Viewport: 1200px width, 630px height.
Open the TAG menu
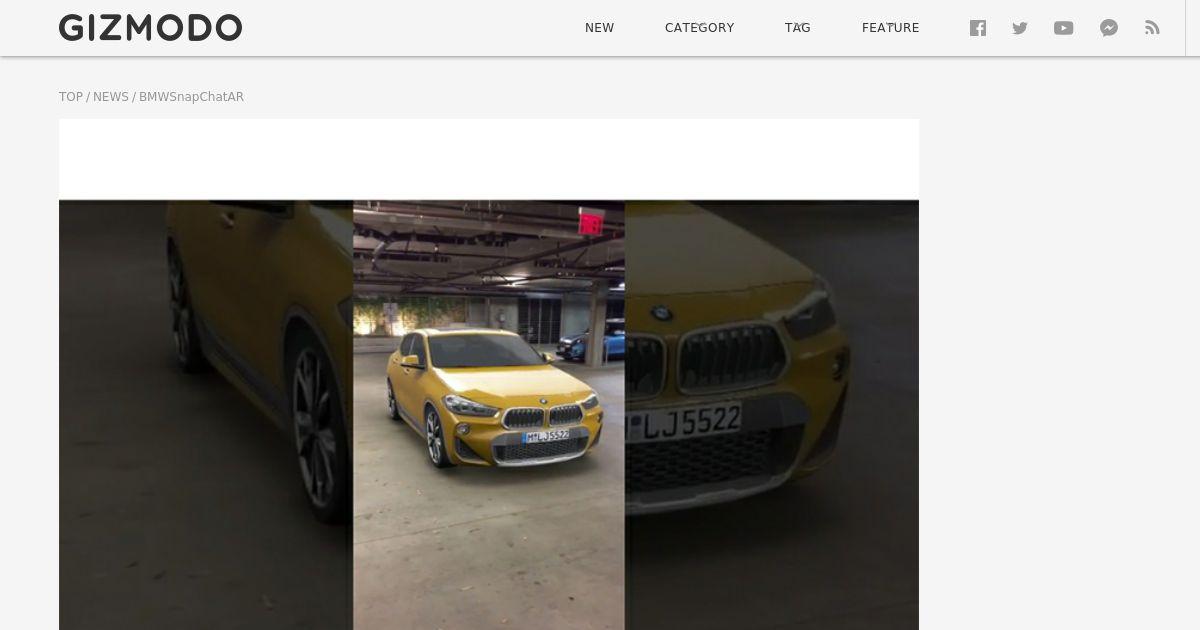tap(798, 28)
